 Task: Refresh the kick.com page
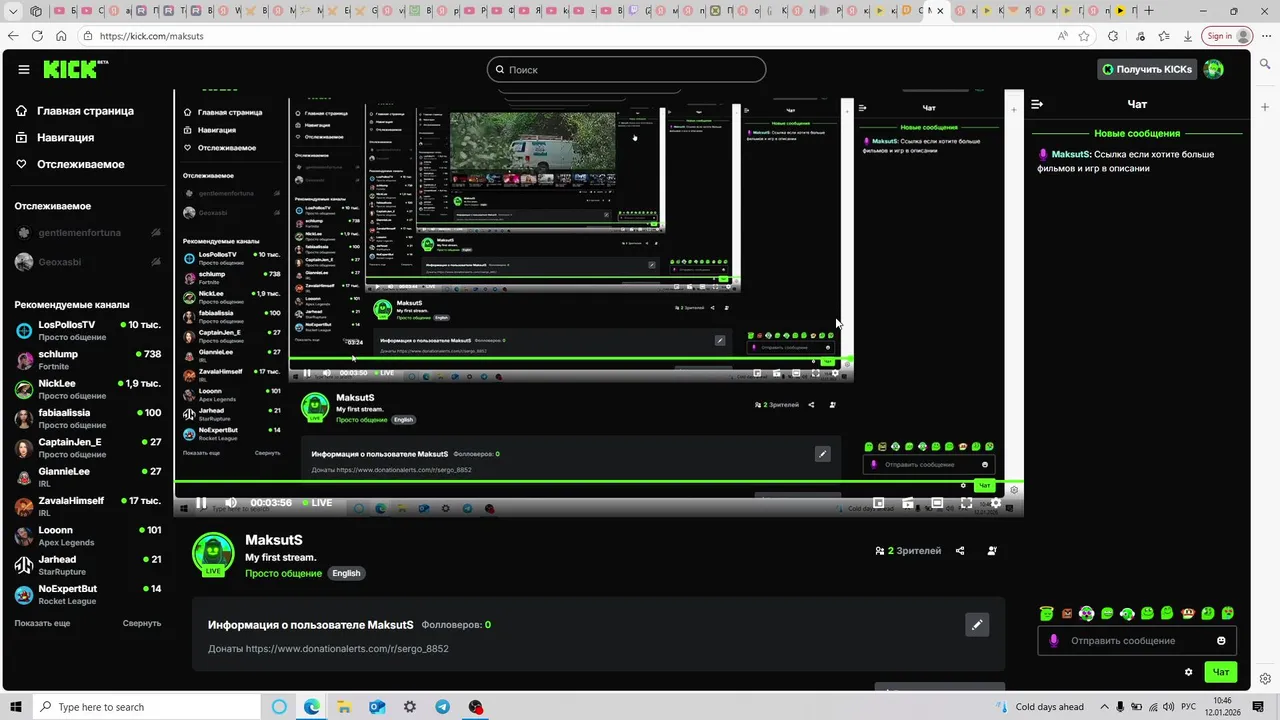37,35
